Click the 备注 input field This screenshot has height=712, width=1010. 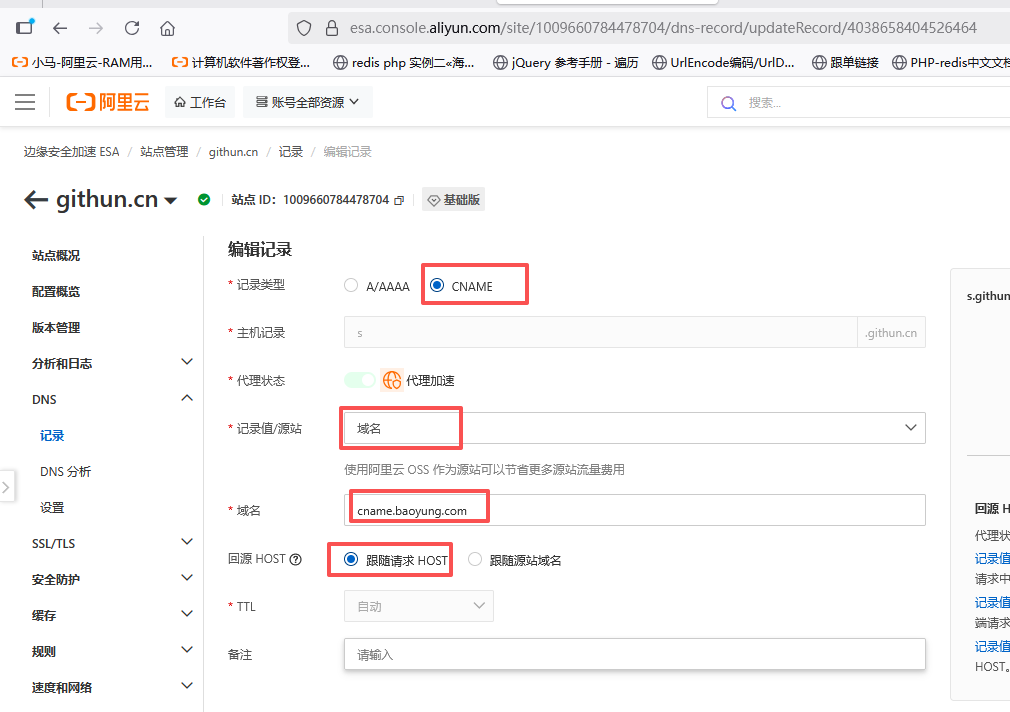point(634,655)
